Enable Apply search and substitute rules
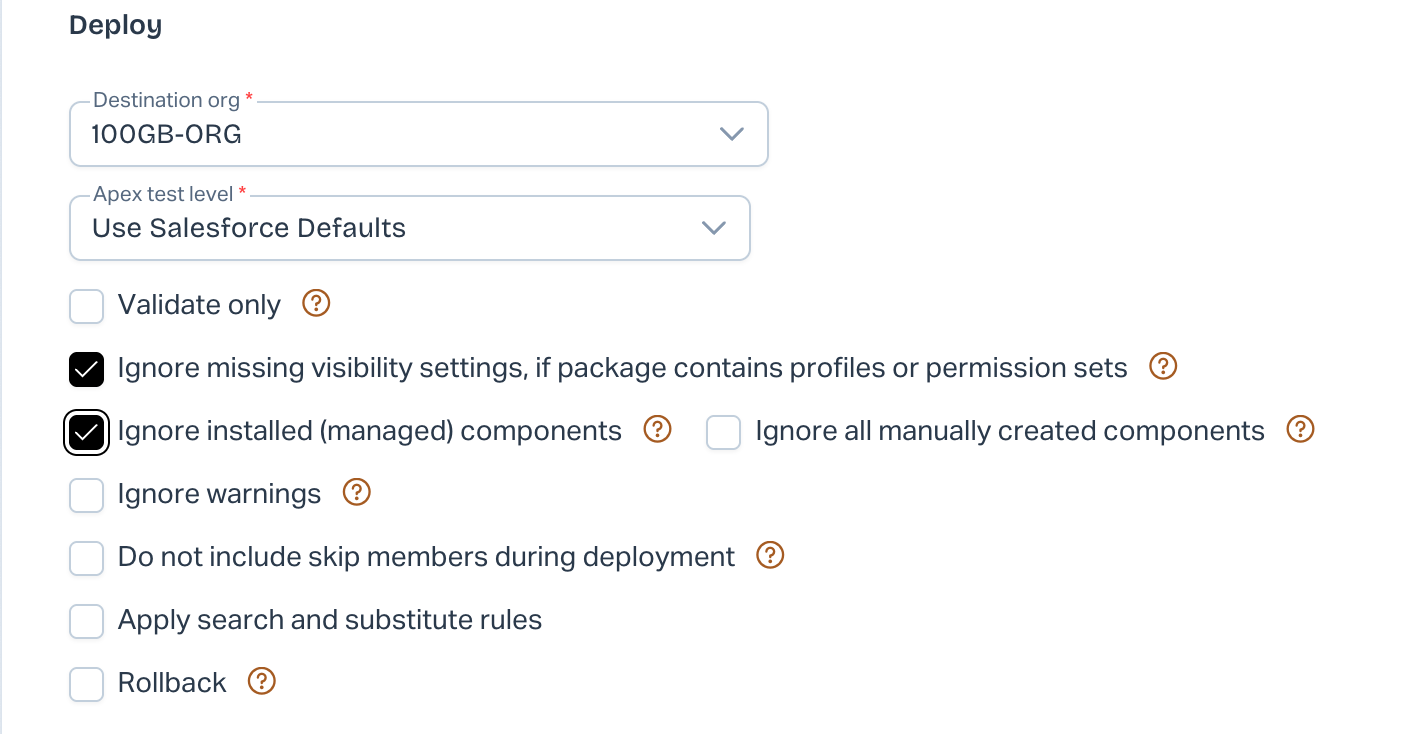 coord(87,621)
